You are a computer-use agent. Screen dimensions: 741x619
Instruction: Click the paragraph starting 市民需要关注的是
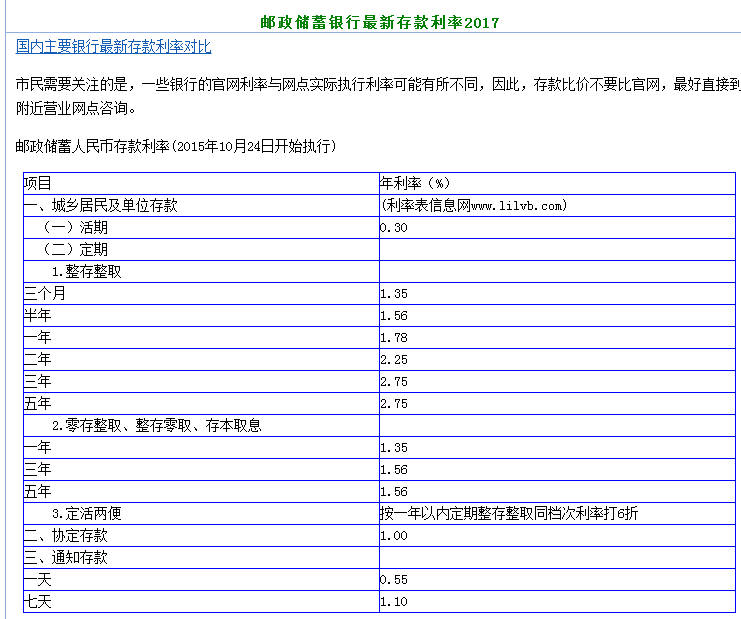(x=378, y=96)
